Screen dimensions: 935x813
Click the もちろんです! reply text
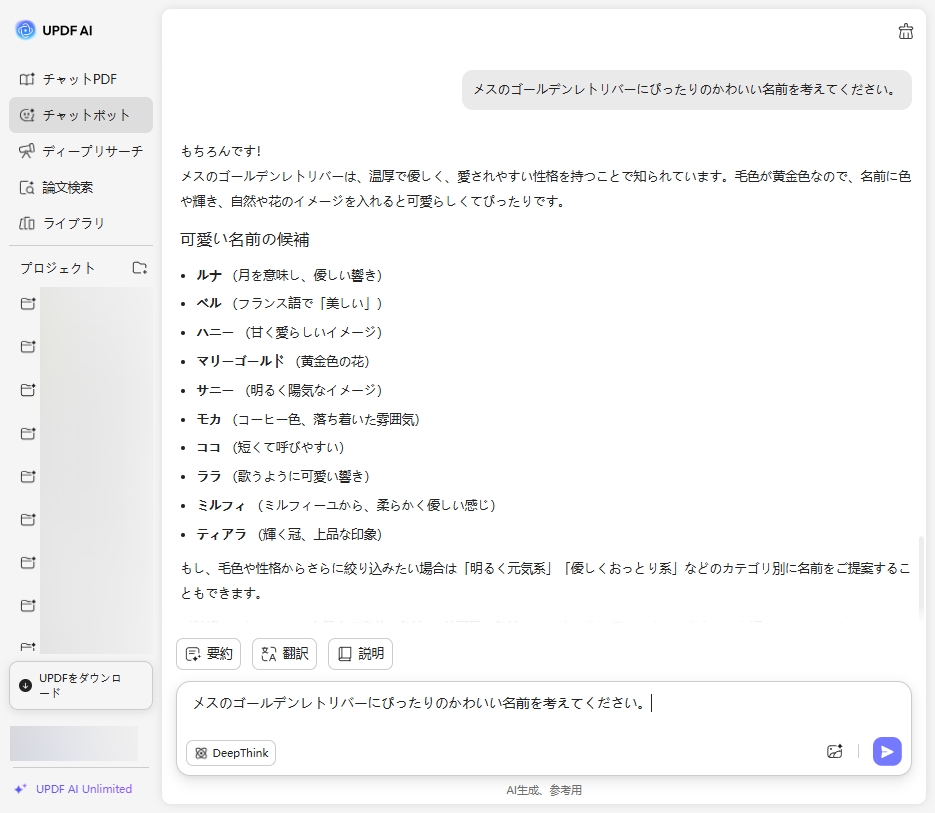(221, 151)
